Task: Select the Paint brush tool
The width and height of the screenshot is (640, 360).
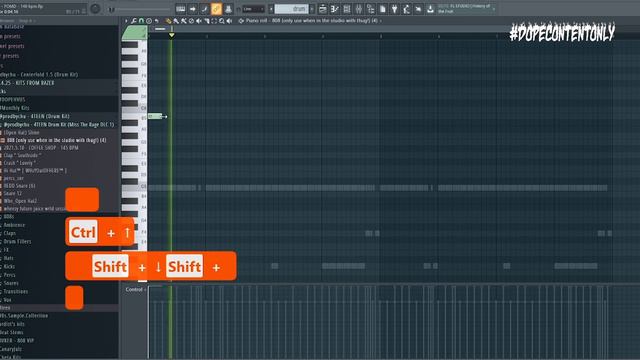Action: click(176, 21)
